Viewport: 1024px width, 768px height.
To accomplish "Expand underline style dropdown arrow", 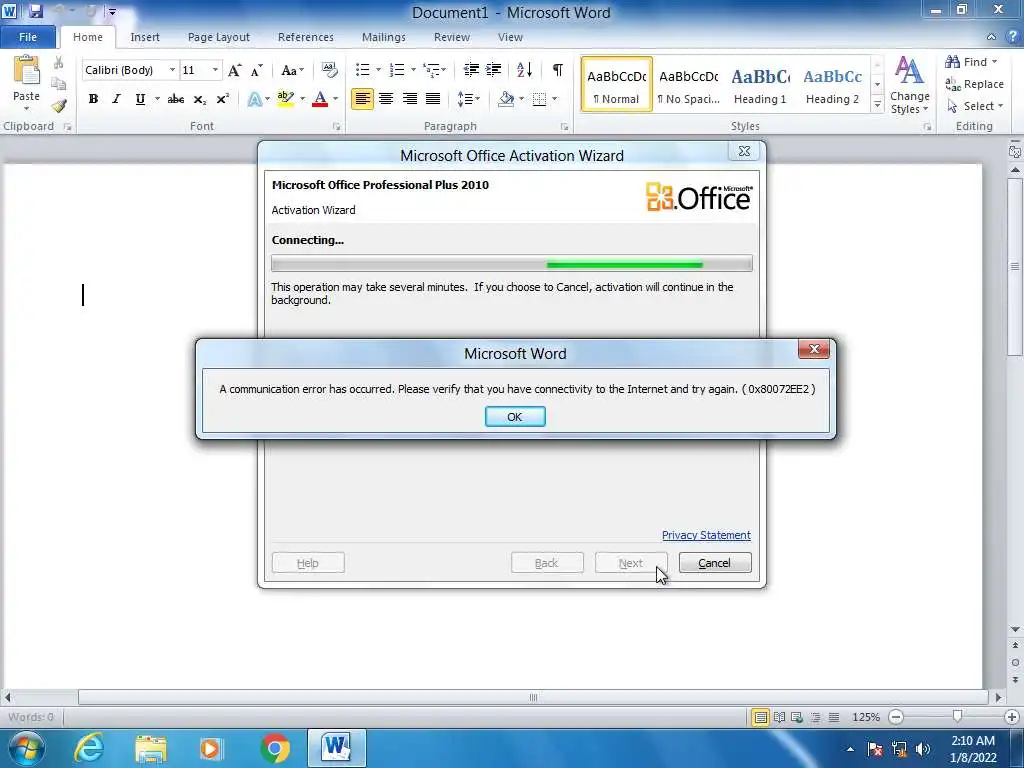I will click(x=157, y=99).
